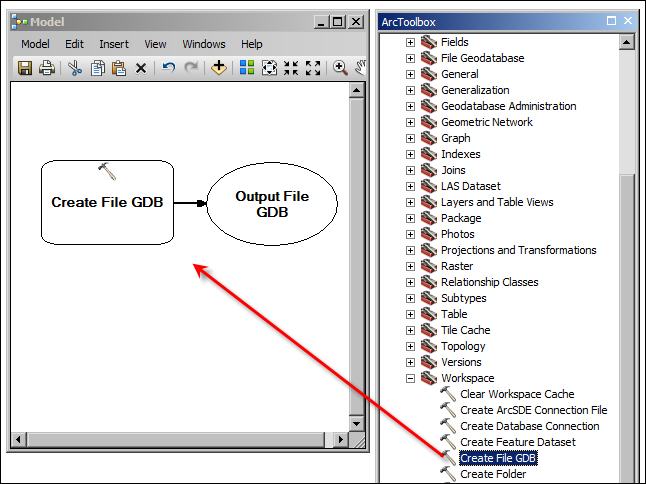Collapse the Workspace toolset
Viewport: 646px width, 484px height.
pyautogui.click(x=410, y=378)
